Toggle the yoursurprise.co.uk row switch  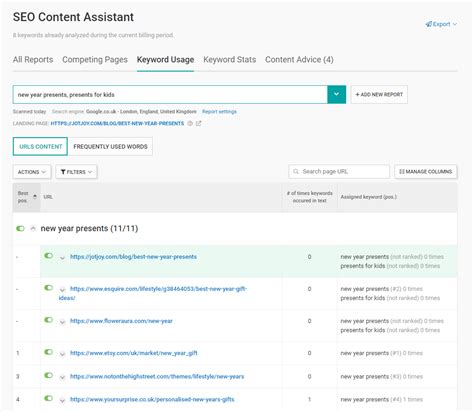coord(49,398)
